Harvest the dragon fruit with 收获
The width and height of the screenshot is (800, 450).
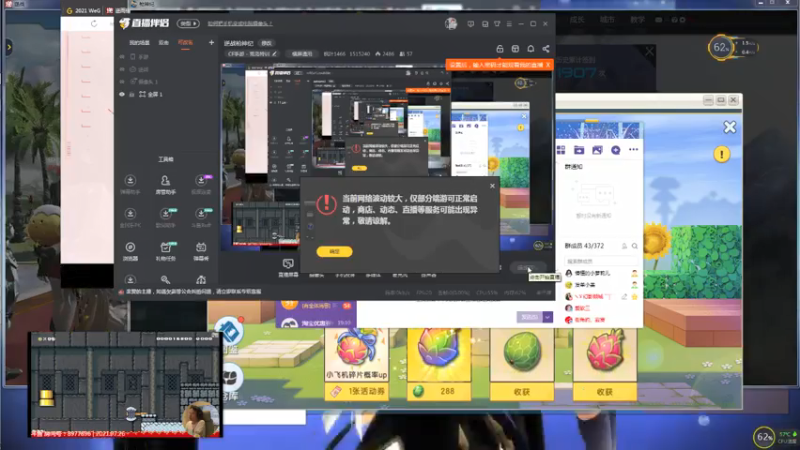point(605,392)
